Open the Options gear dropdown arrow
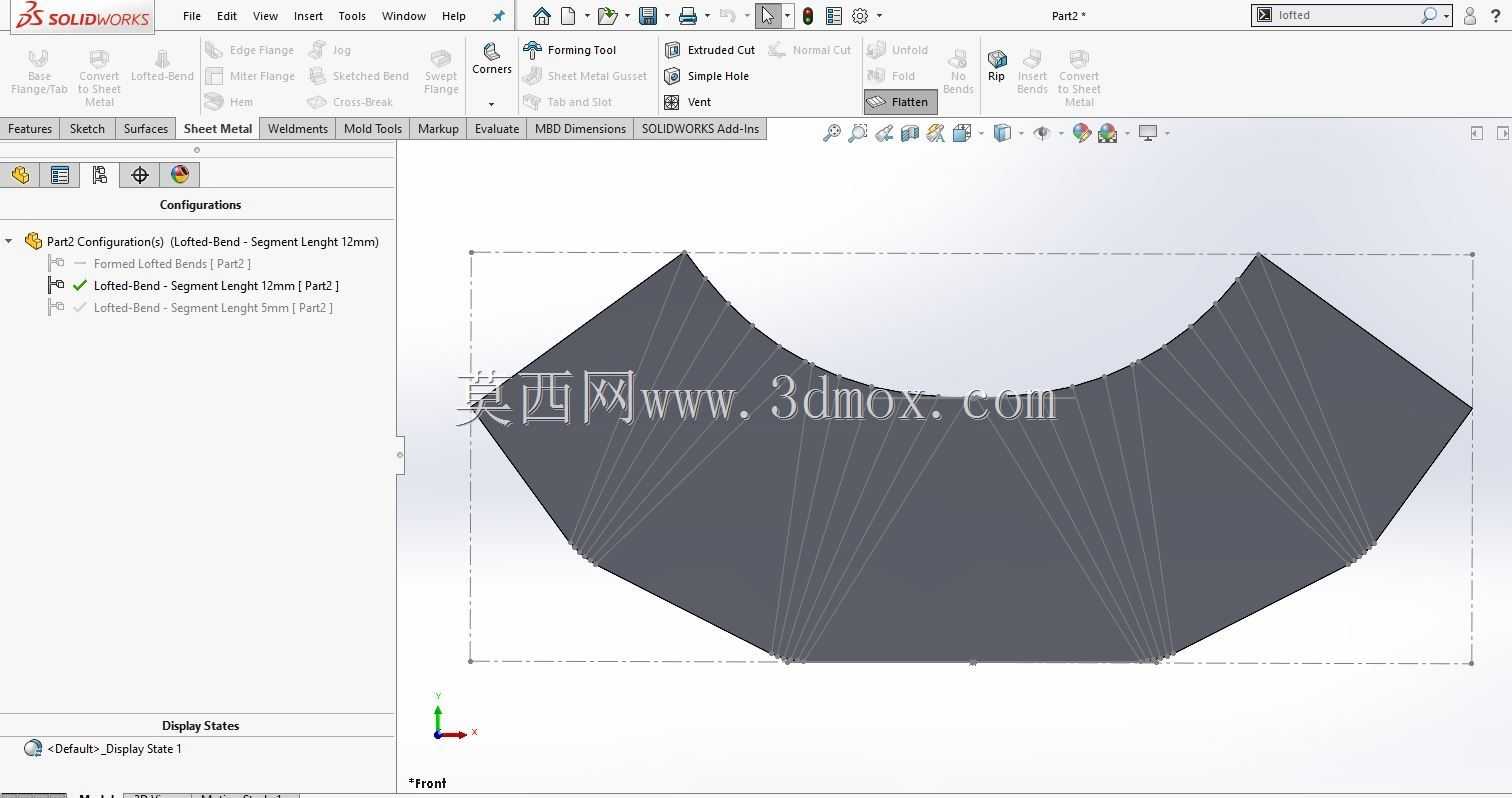The width and height of the screenshot is (1512, 798). pos(879,16)
